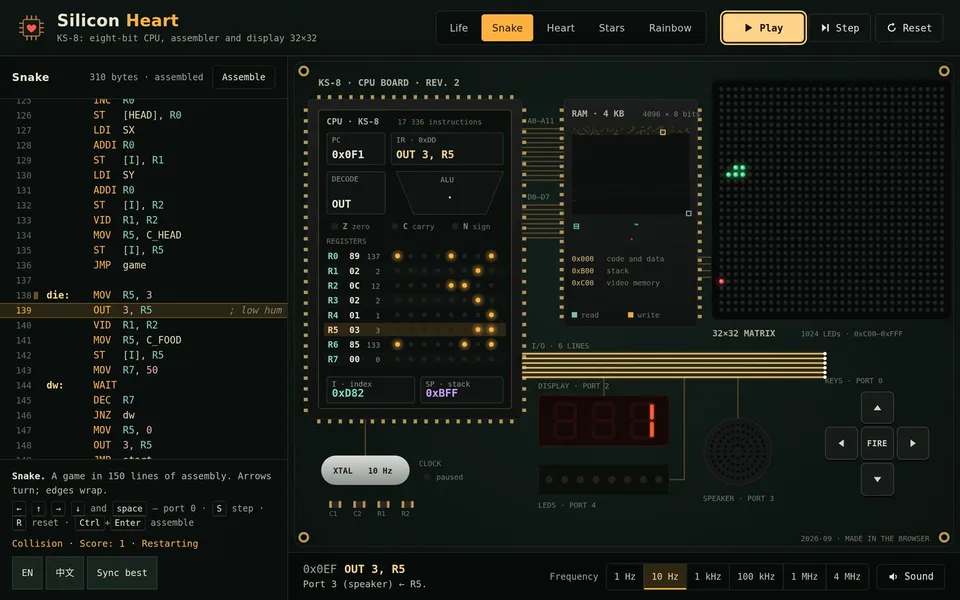Set the clock frequency to 4 MHz
This screenshot has width=960, height=600.
click(x=847, y=576)
